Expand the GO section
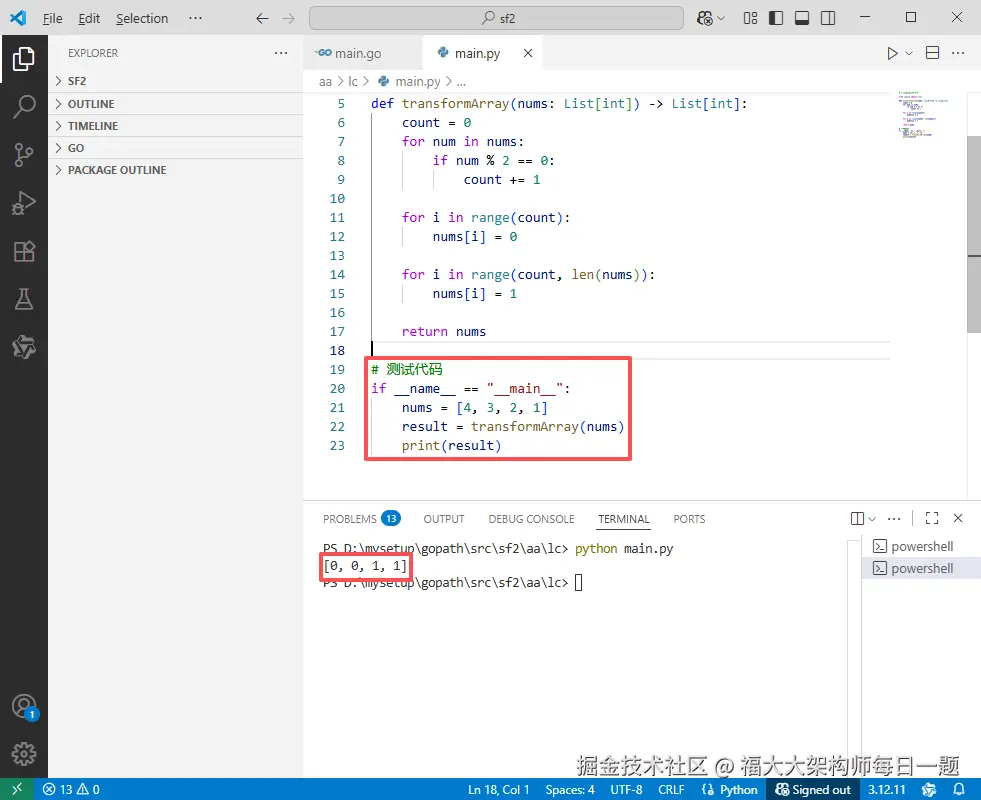 176,148
